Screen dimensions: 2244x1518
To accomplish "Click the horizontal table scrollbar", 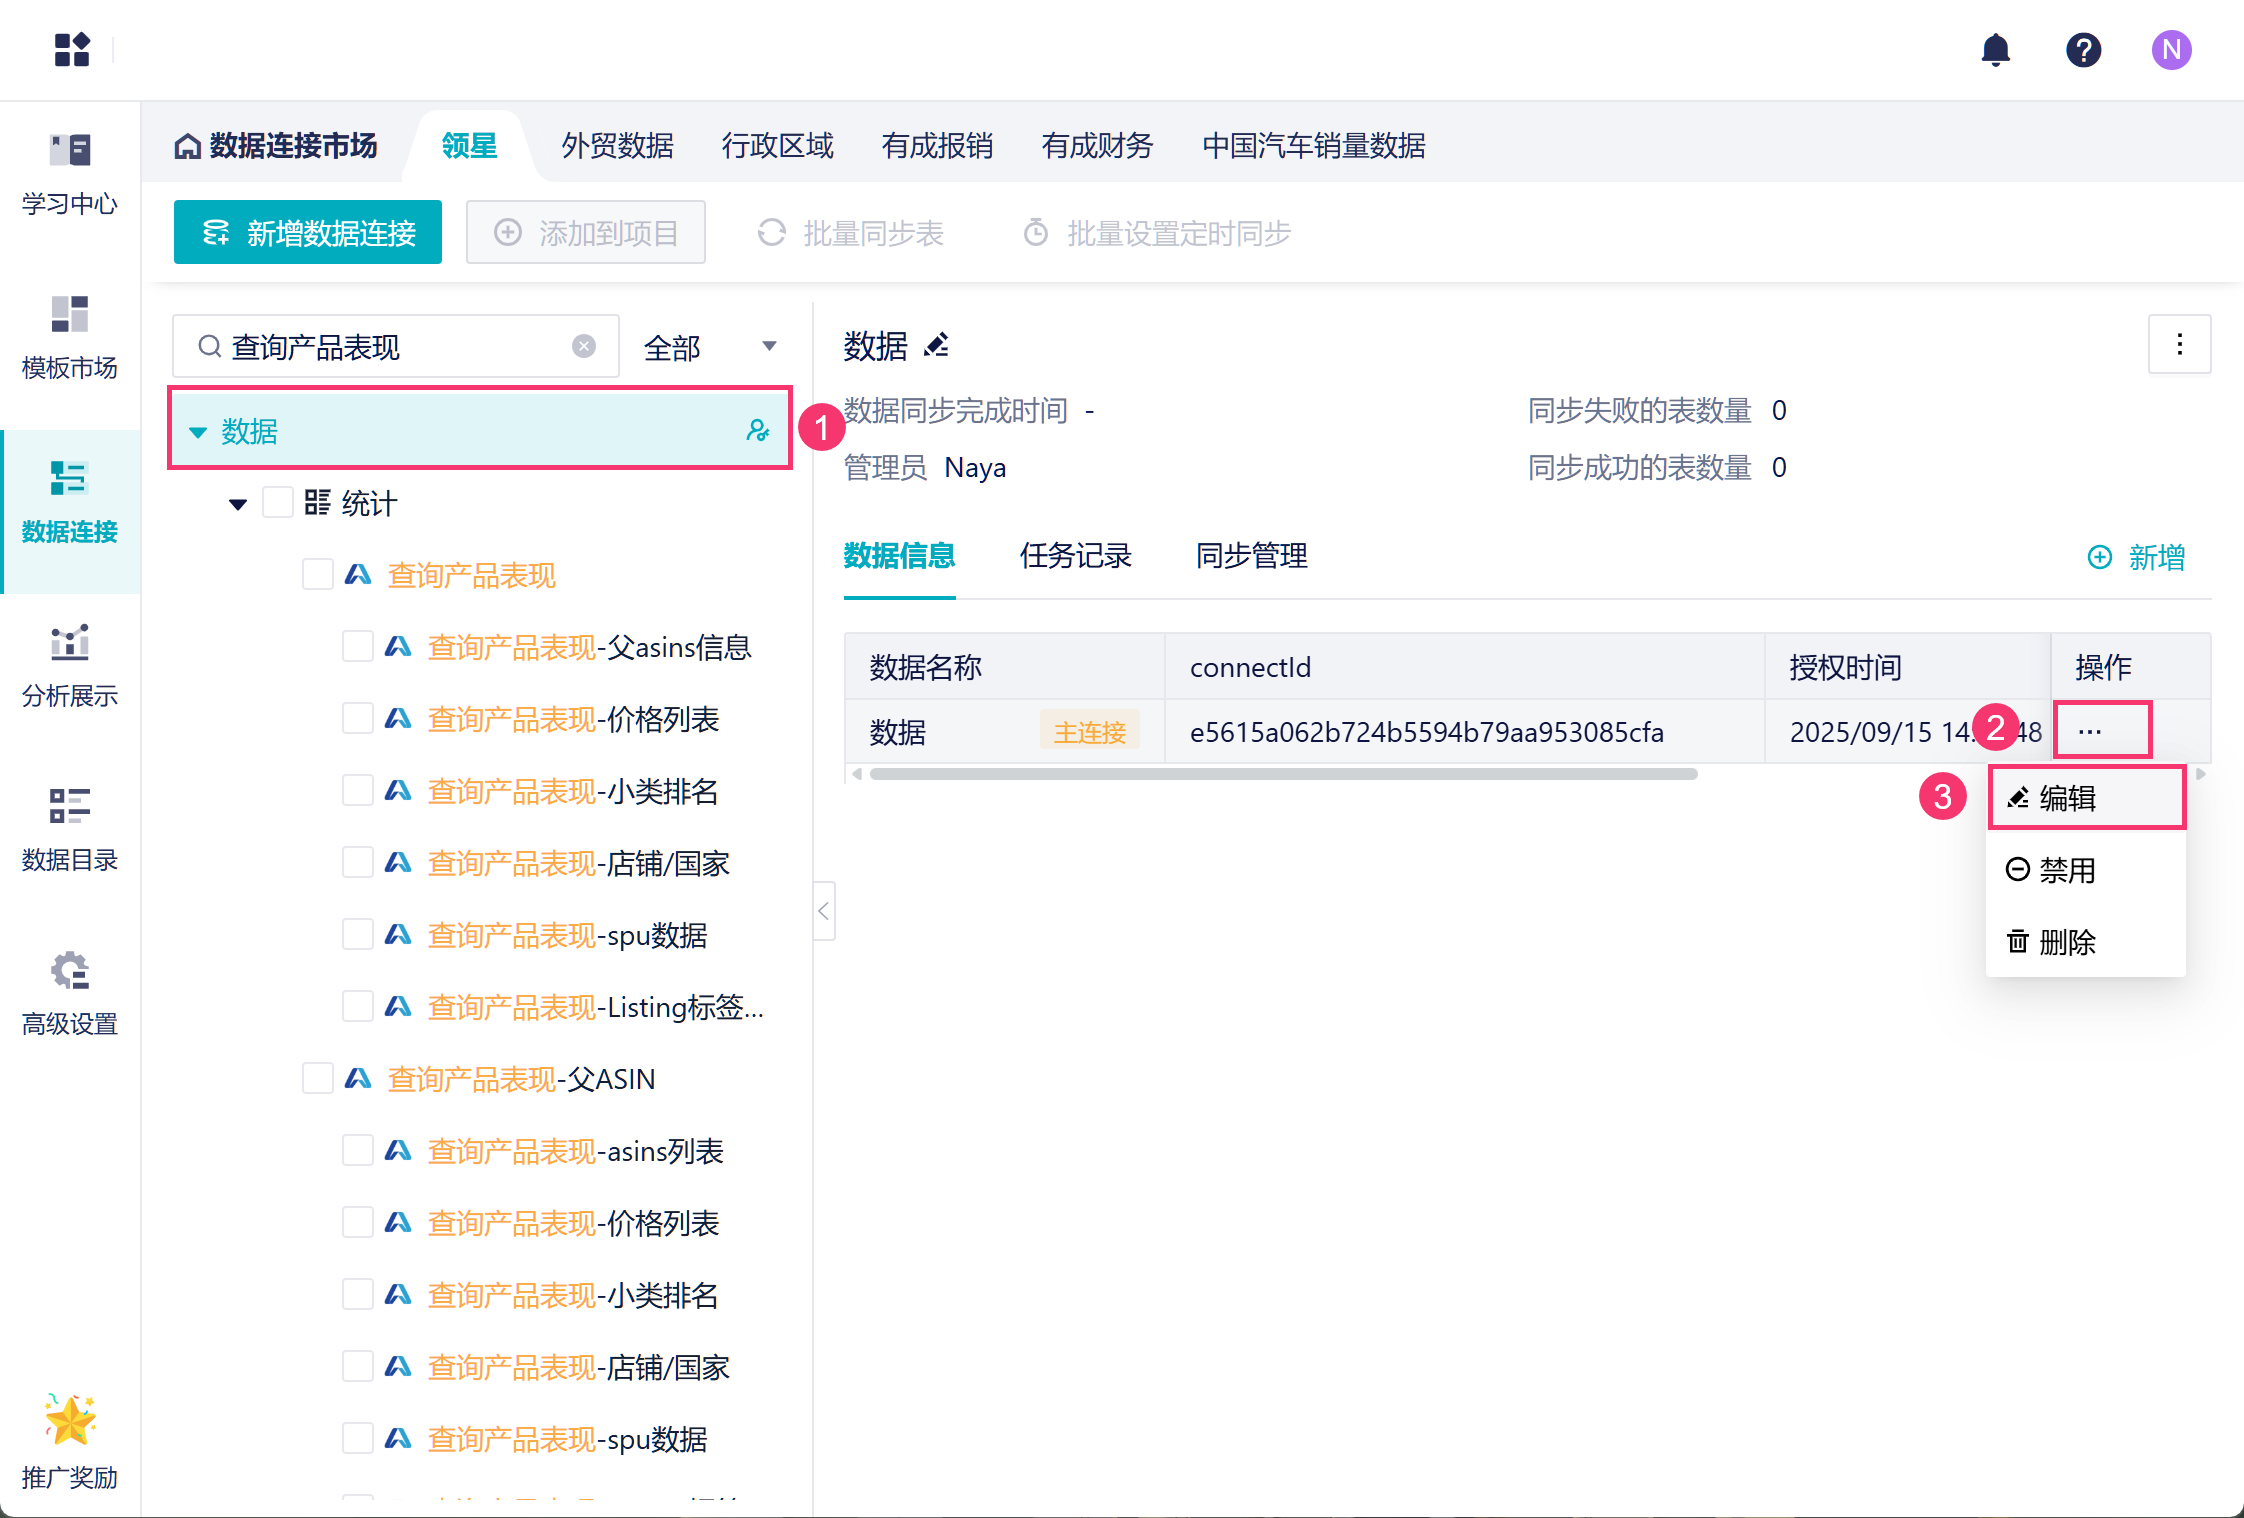I will point(1283,774).
